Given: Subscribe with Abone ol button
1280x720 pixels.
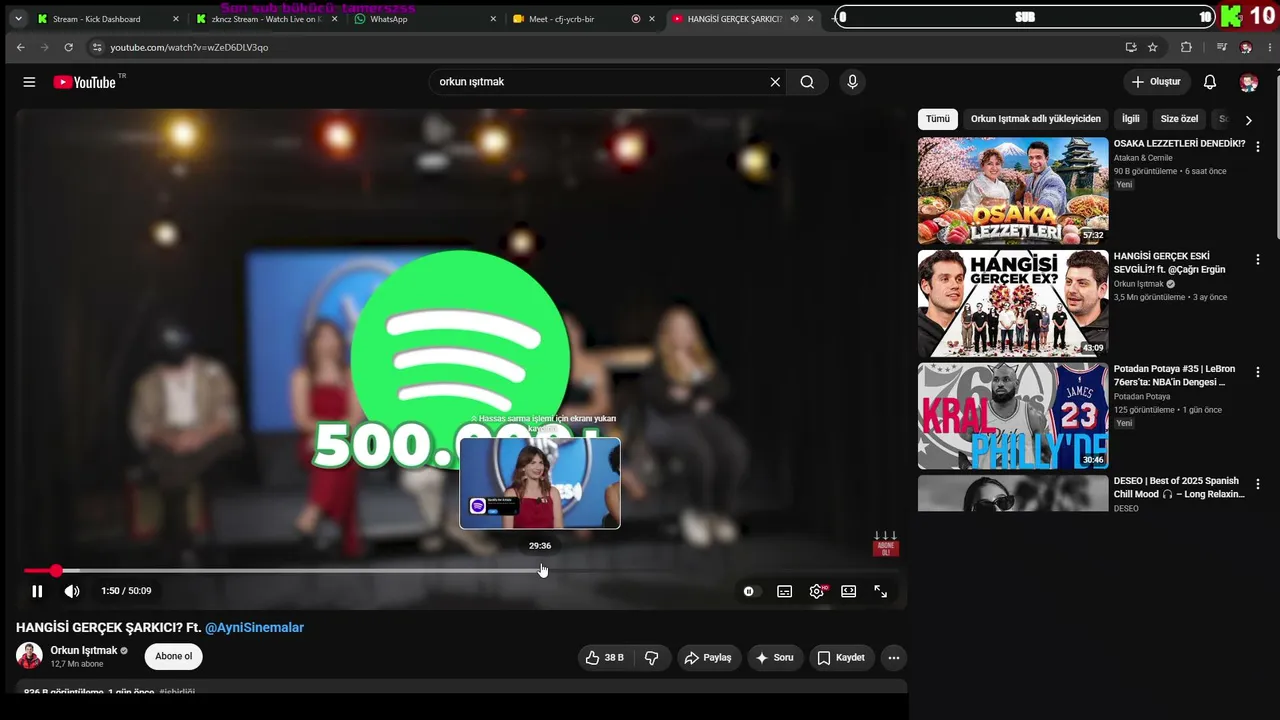Looking at the screenshot, I should point(174,657).
